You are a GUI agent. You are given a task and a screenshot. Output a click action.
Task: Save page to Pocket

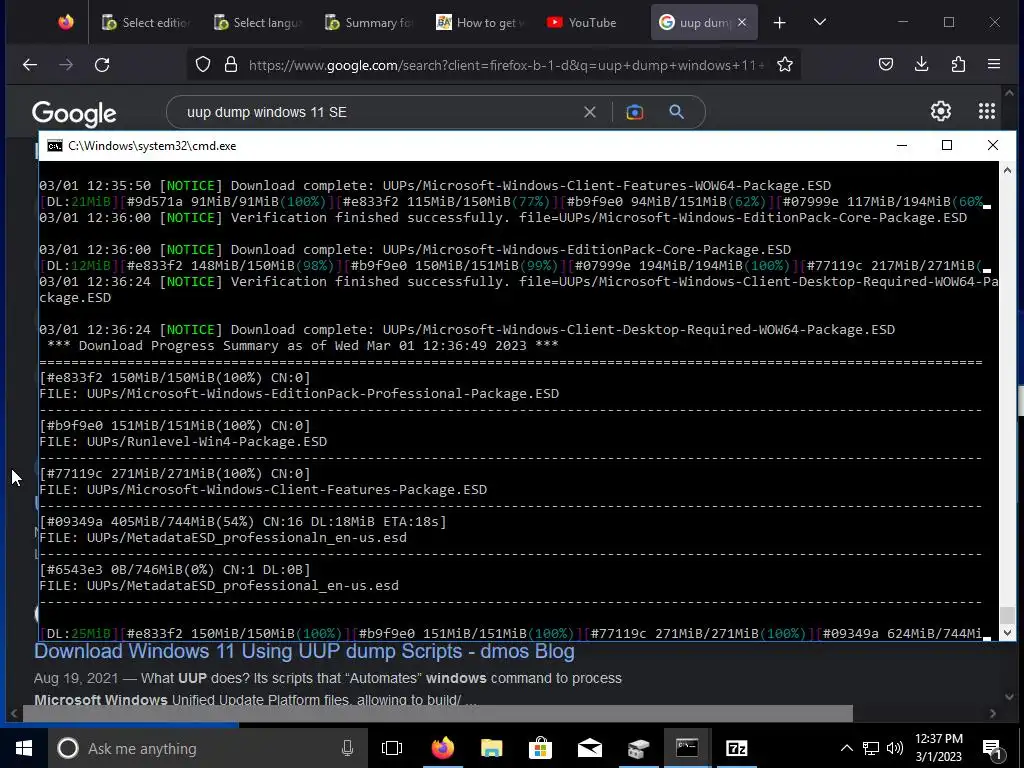[886, 64]
